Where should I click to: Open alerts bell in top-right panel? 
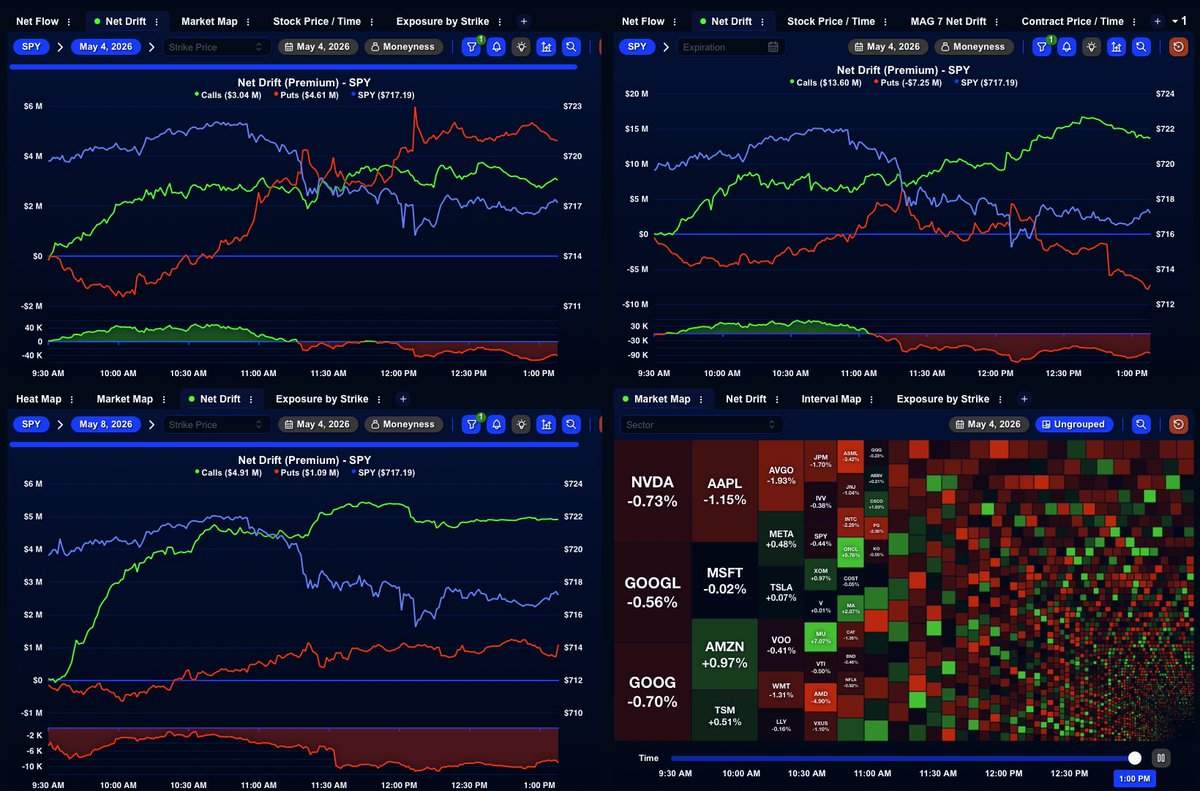(1066, 46)
